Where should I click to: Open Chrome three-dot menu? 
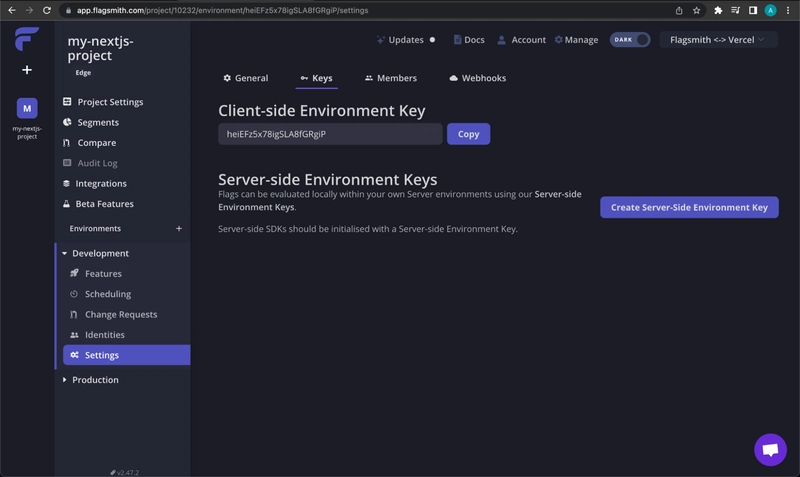pos(788,10)
